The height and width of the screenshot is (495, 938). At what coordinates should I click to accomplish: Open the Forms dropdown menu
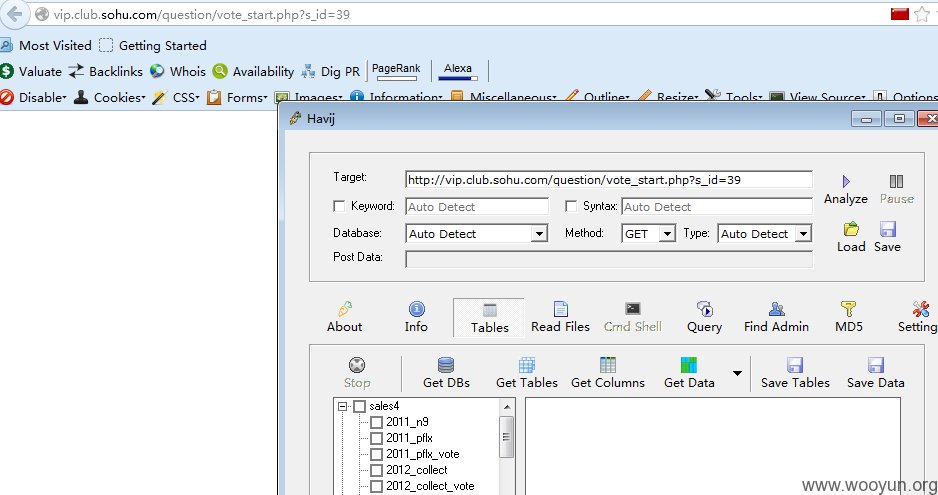click(237, 98)
